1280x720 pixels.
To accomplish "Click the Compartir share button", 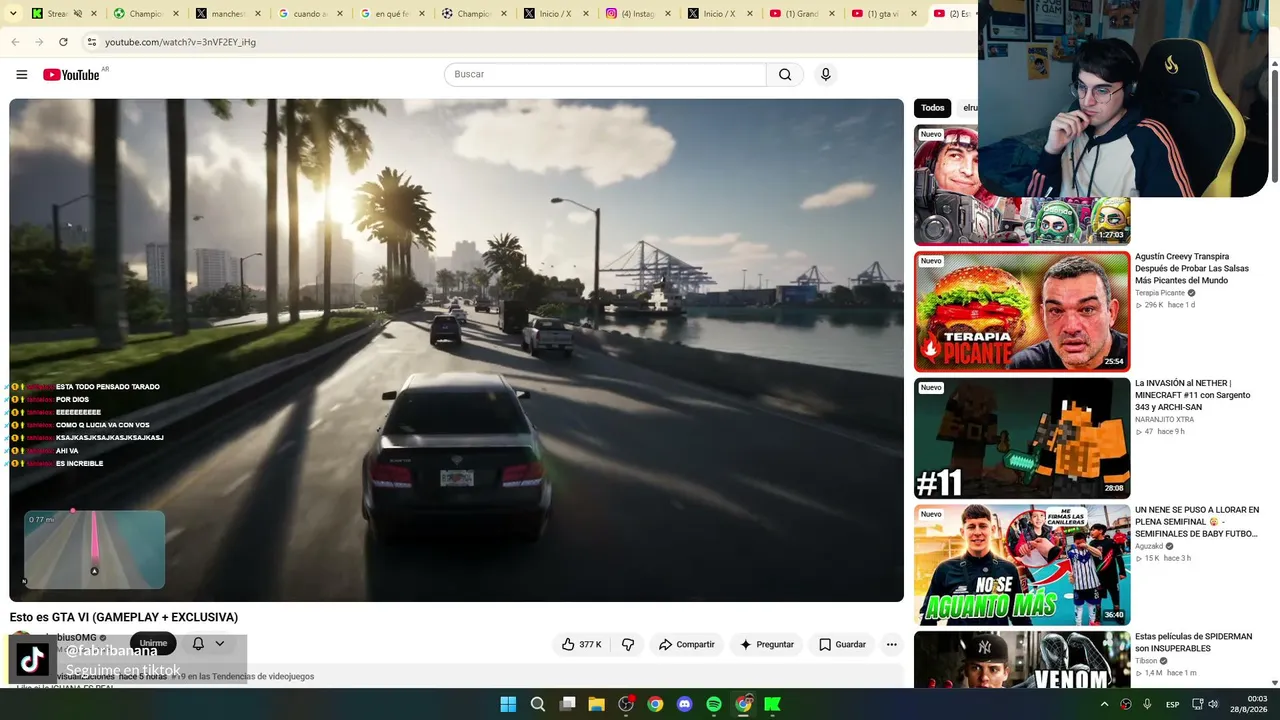I will 686,645.
